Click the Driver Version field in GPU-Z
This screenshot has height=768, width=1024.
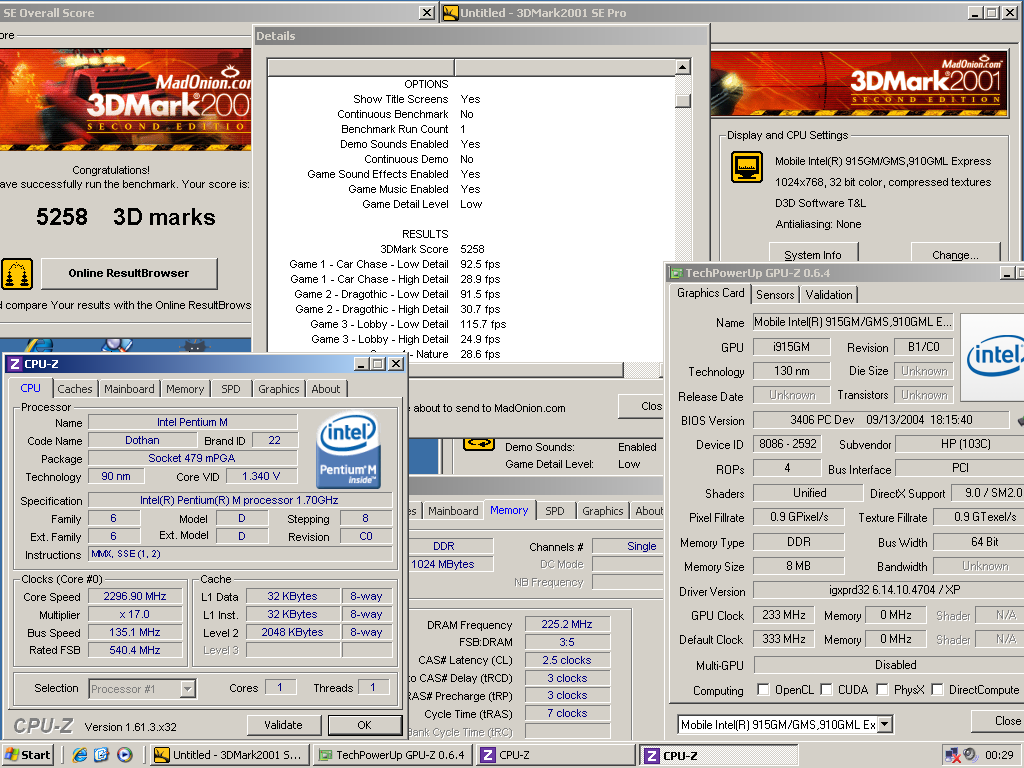[888, 590]
